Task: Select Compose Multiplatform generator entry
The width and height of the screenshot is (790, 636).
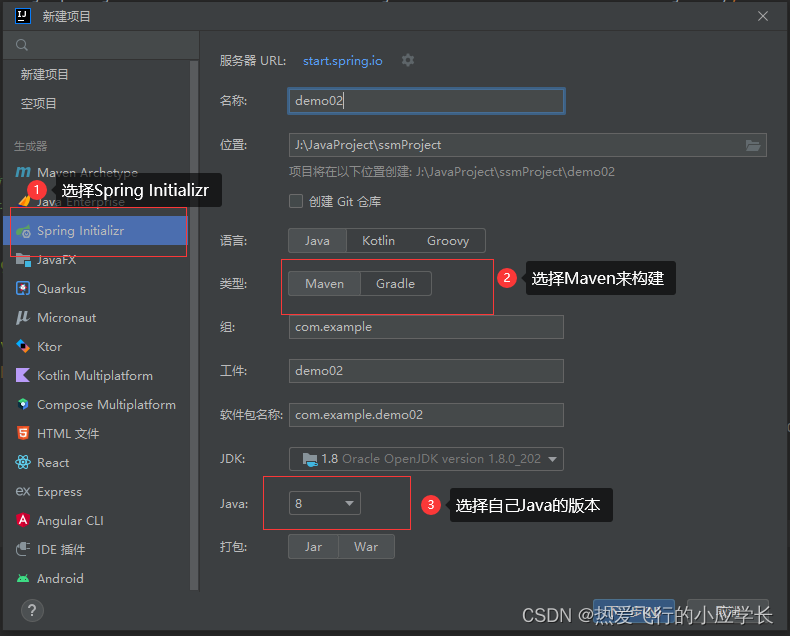Action: tap(96, 405)
